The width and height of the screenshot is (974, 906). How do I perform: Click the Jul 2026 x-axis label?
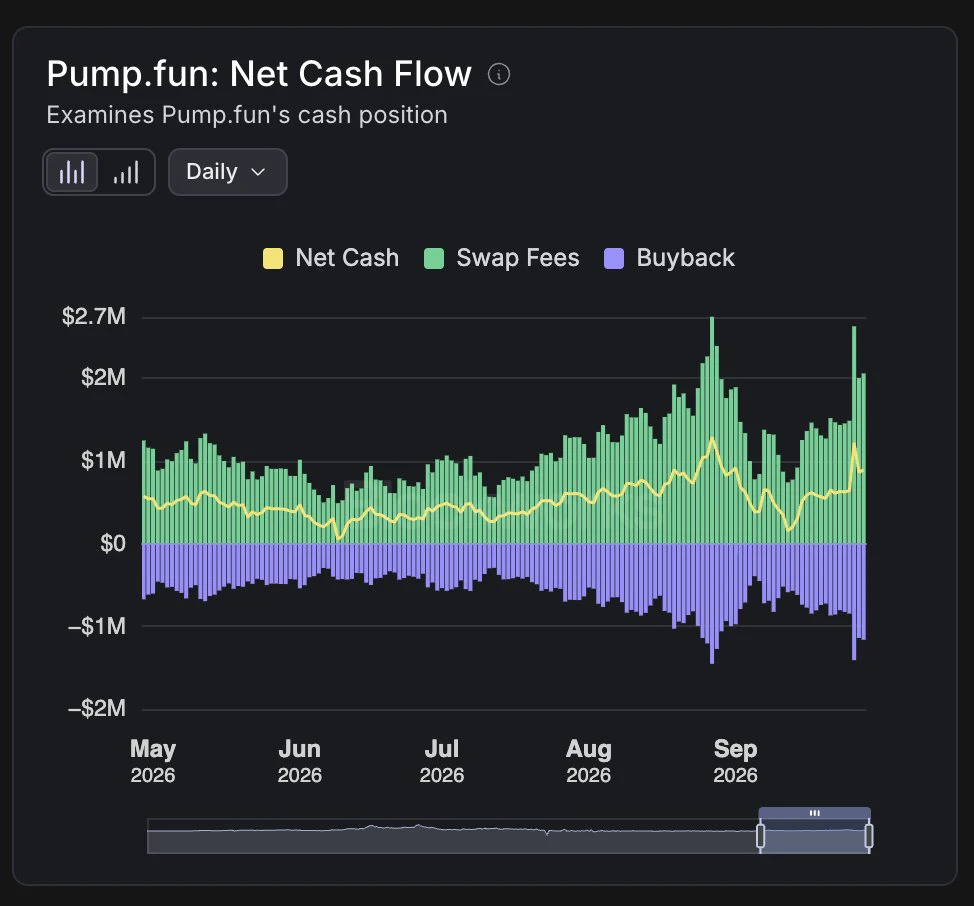442,761
